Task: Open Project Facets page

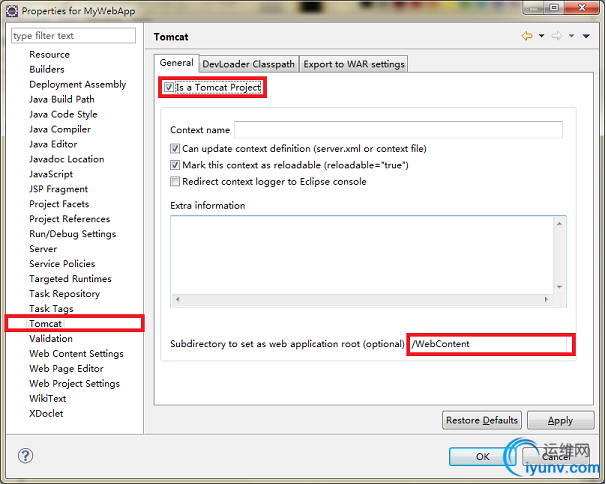Action: [x=59, y=204]
